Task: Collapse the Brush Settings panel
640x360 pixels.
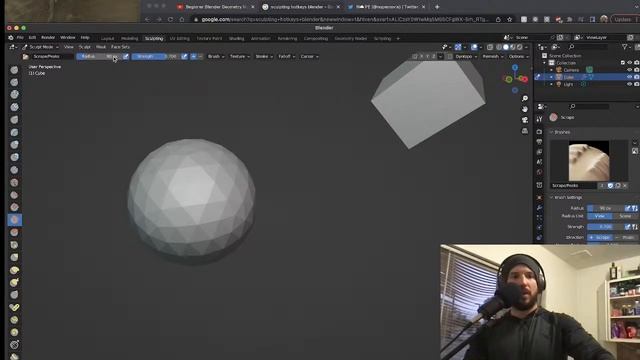Action: (x=551, y=197)
